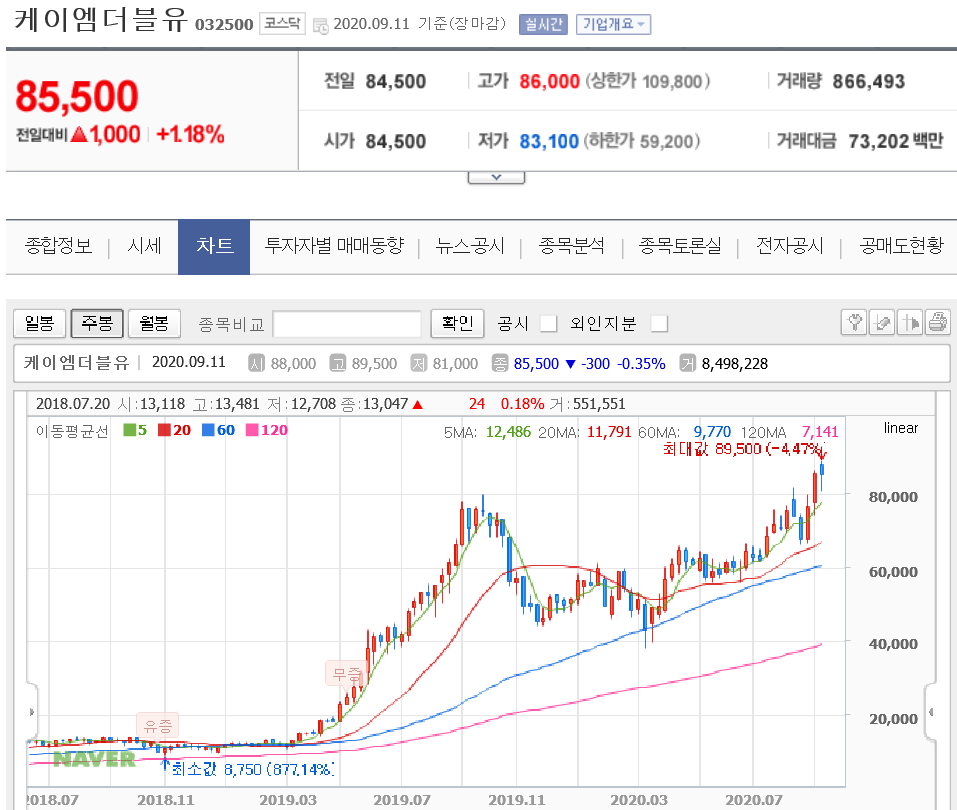
Task: Click the red 20-day moving average swatch
Action: click(164, 430)
